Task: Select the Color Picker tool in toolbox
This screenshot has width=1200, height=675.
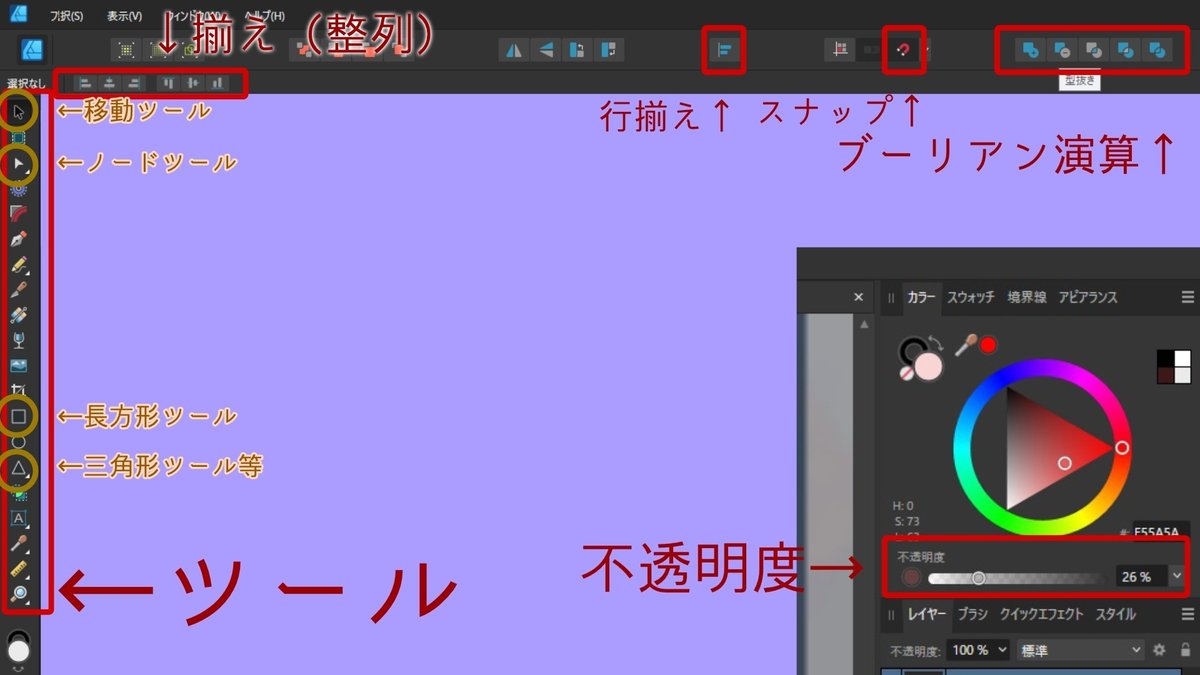Action: click(18, 544)
